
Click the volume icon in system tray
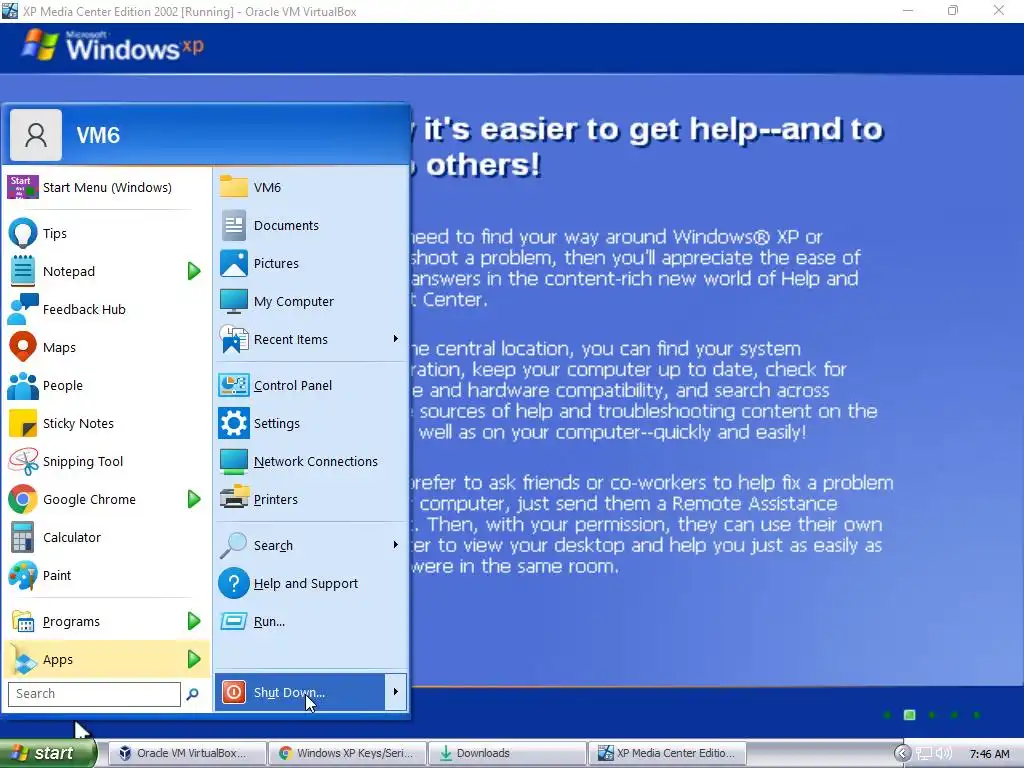coord(943,753)
